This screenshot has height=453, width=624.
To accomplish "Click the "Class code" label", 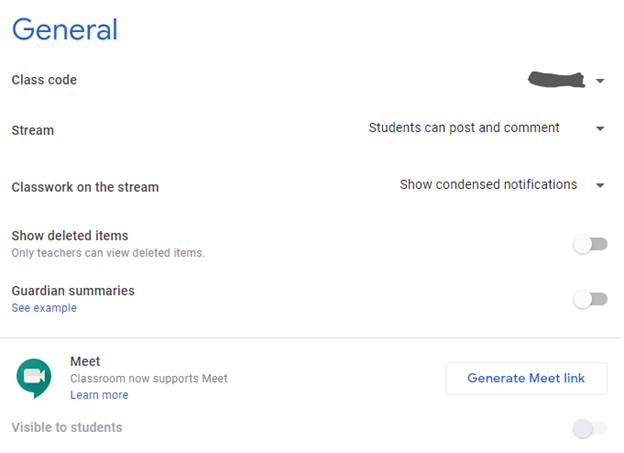I will coord(44,80).
